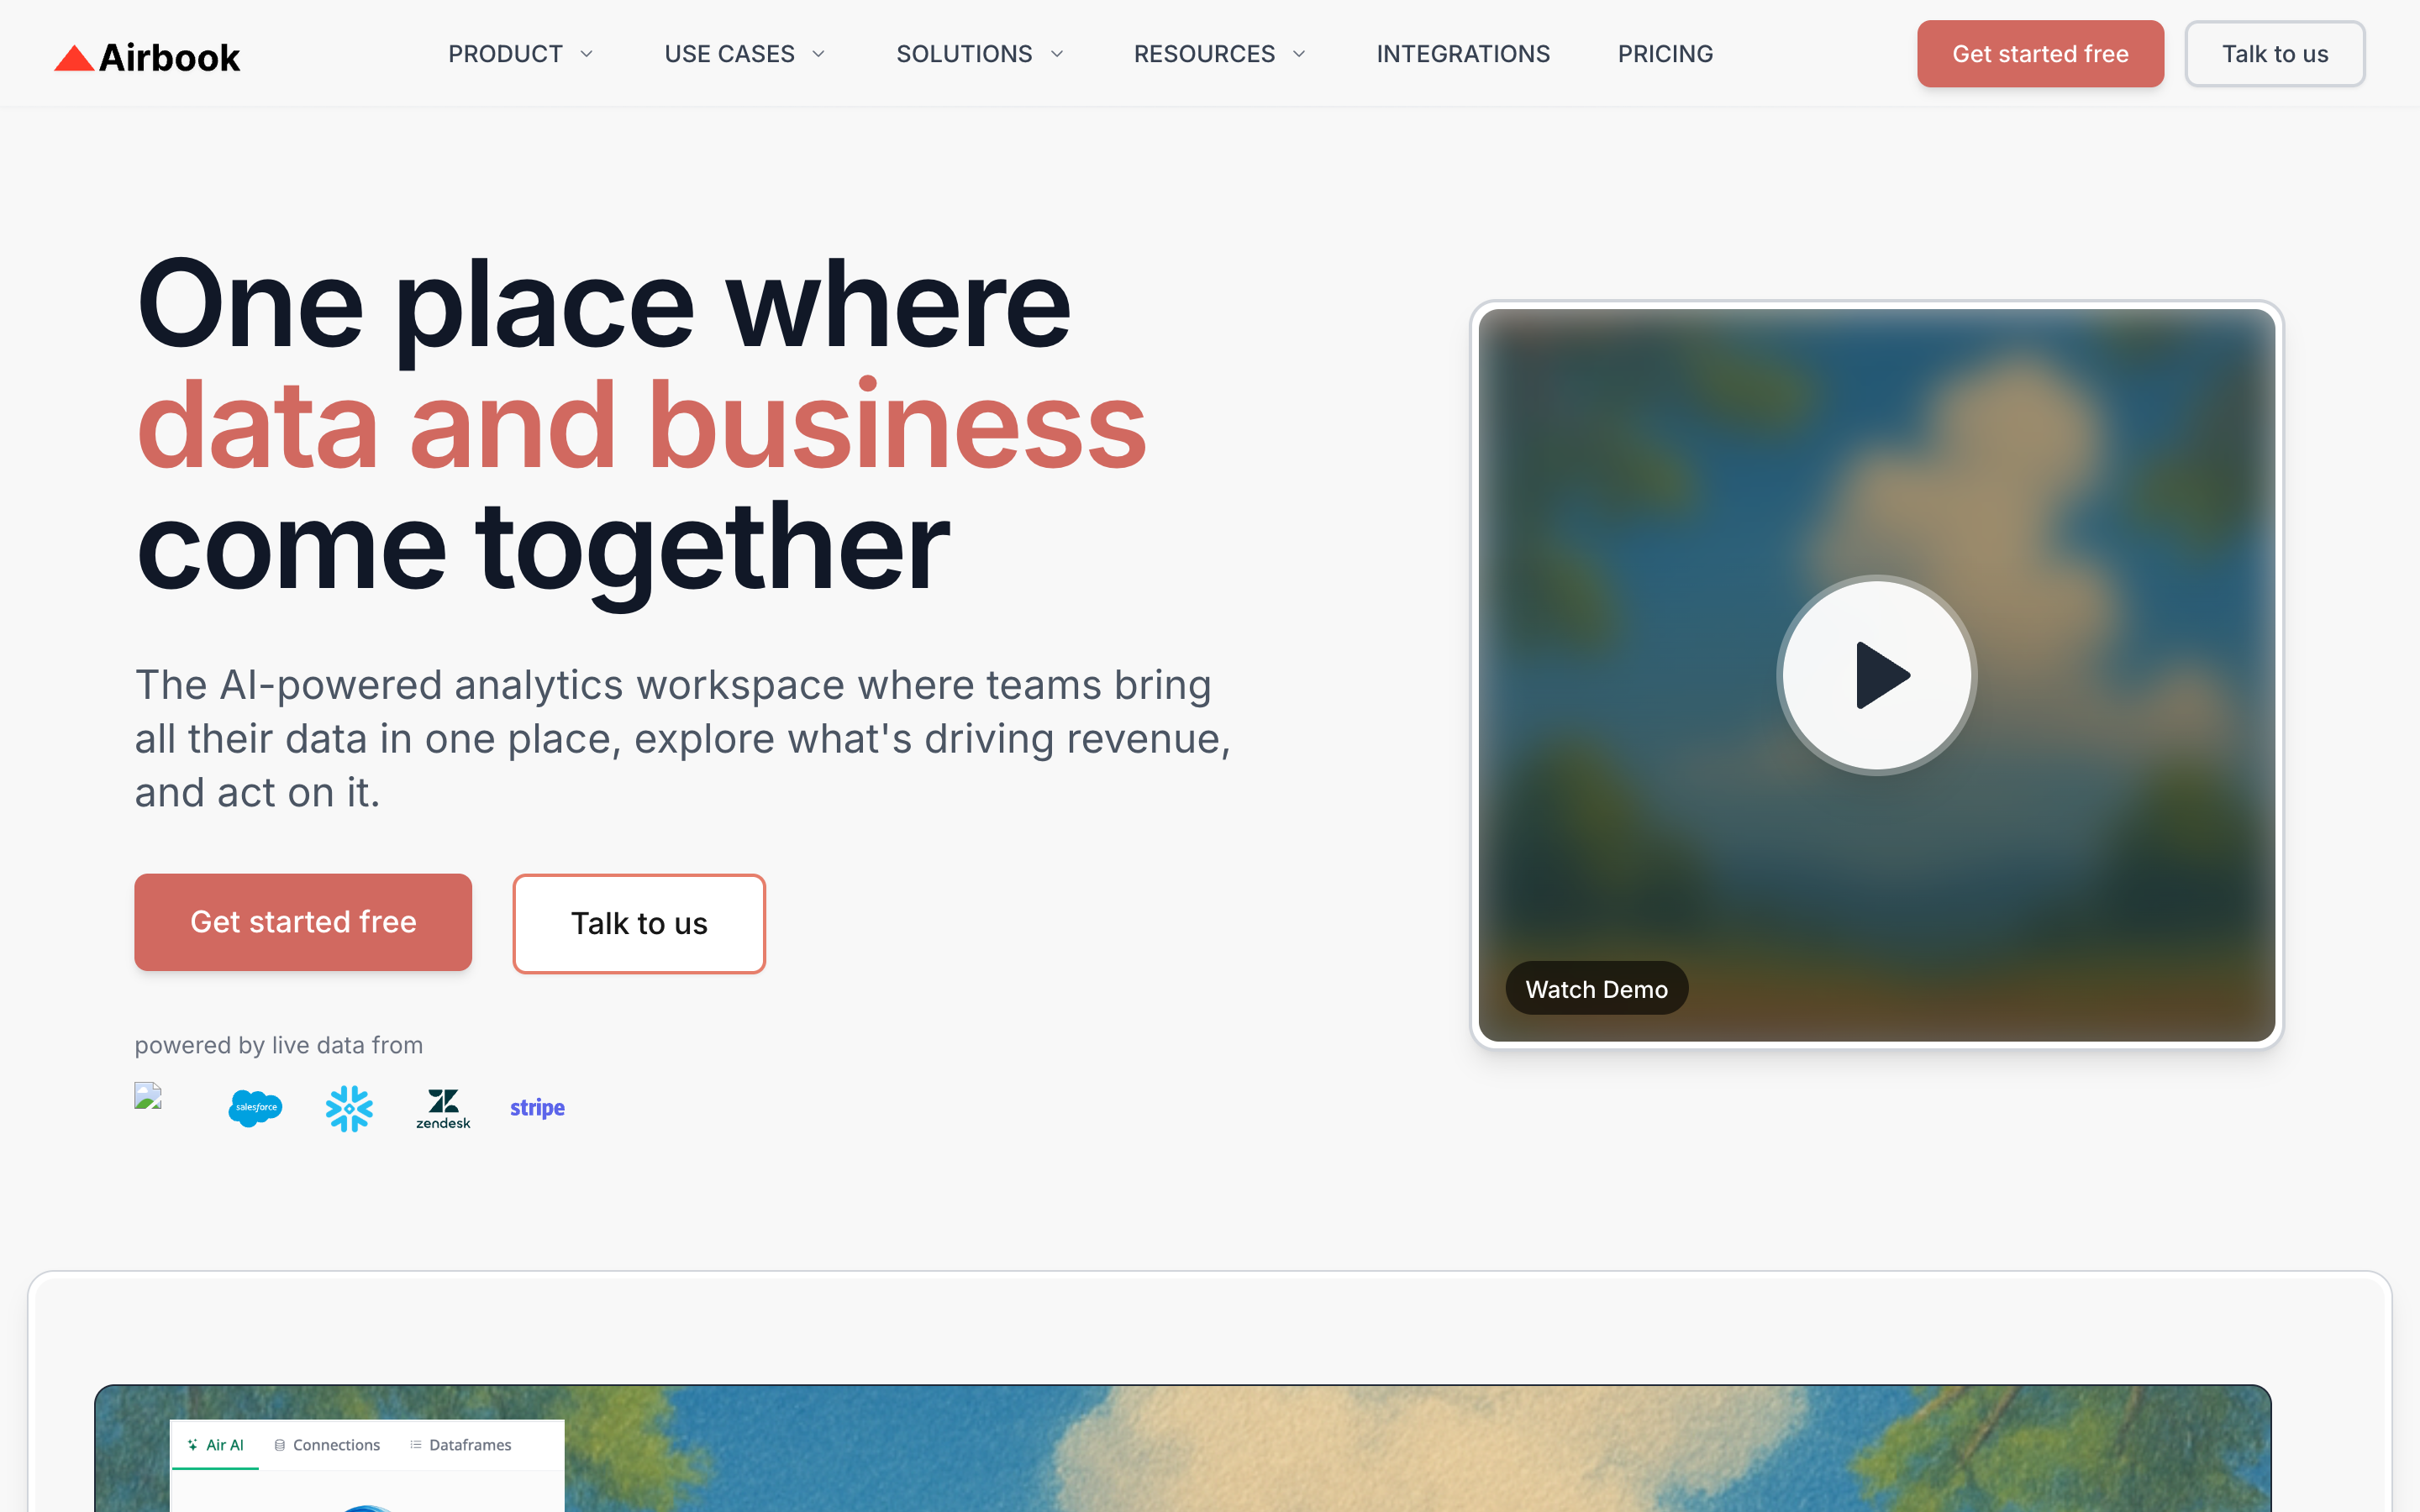The height and width of the screenshot is (1512, 2420).
Task: Click 'powered by live data from' text
Action: (279, 1045)
